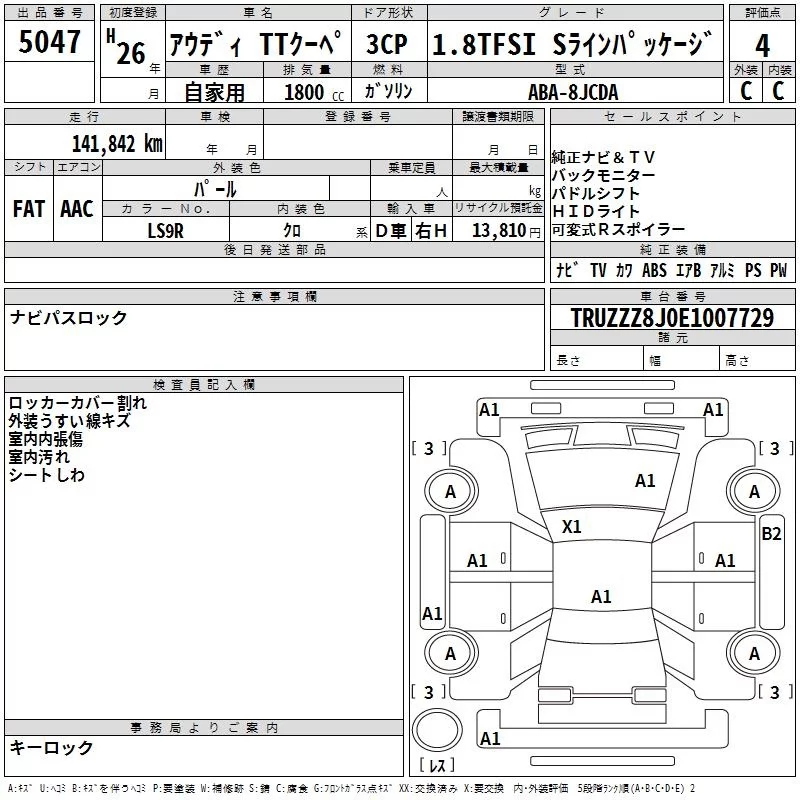Select the model code ABA-8JCDA
Image resolution: width=800 pixels, height=800 pixels.
click(x=573, y=91)
